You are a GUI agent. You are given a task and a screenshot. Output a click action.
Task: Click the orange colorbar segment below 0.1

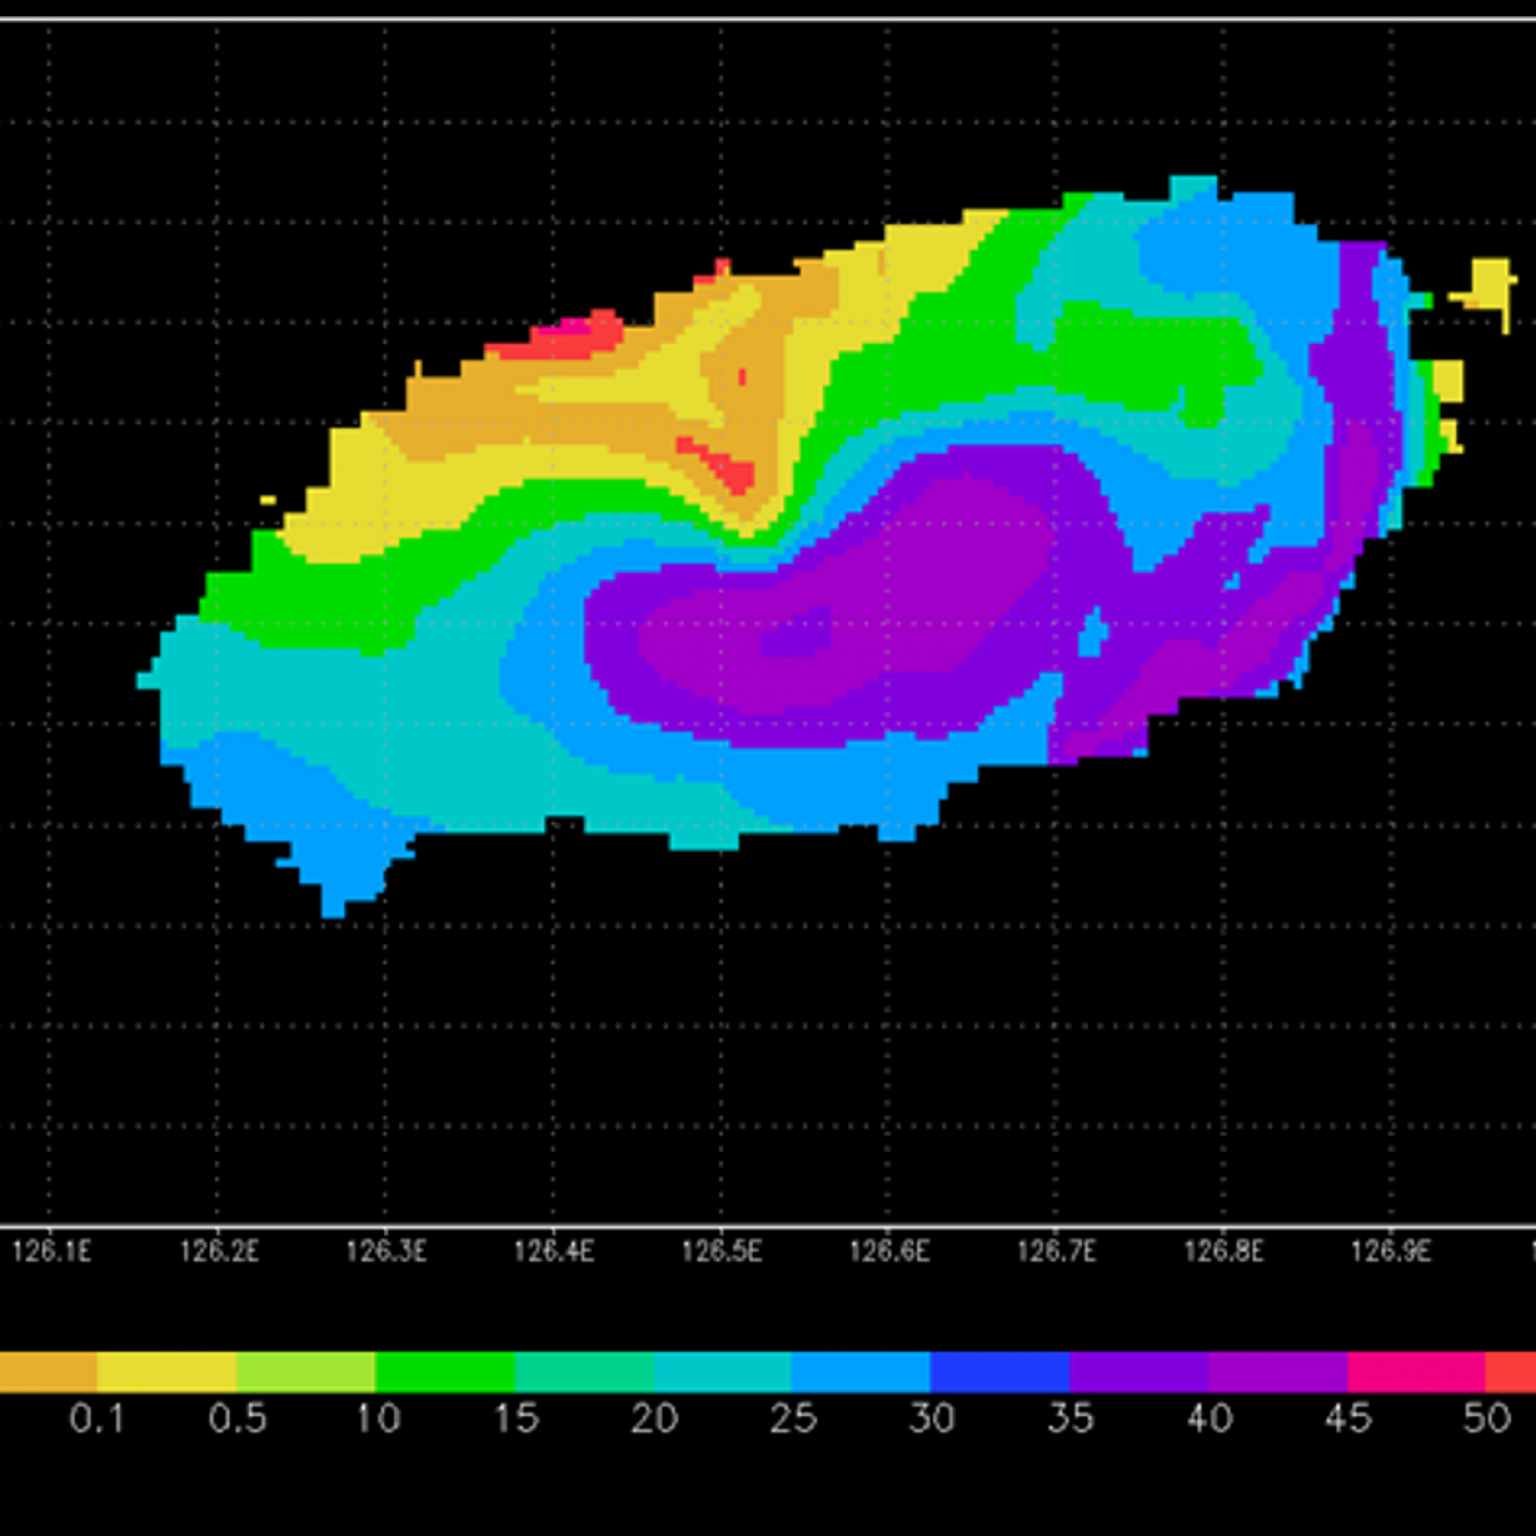pyautogui.click(x=48, y=1372)
